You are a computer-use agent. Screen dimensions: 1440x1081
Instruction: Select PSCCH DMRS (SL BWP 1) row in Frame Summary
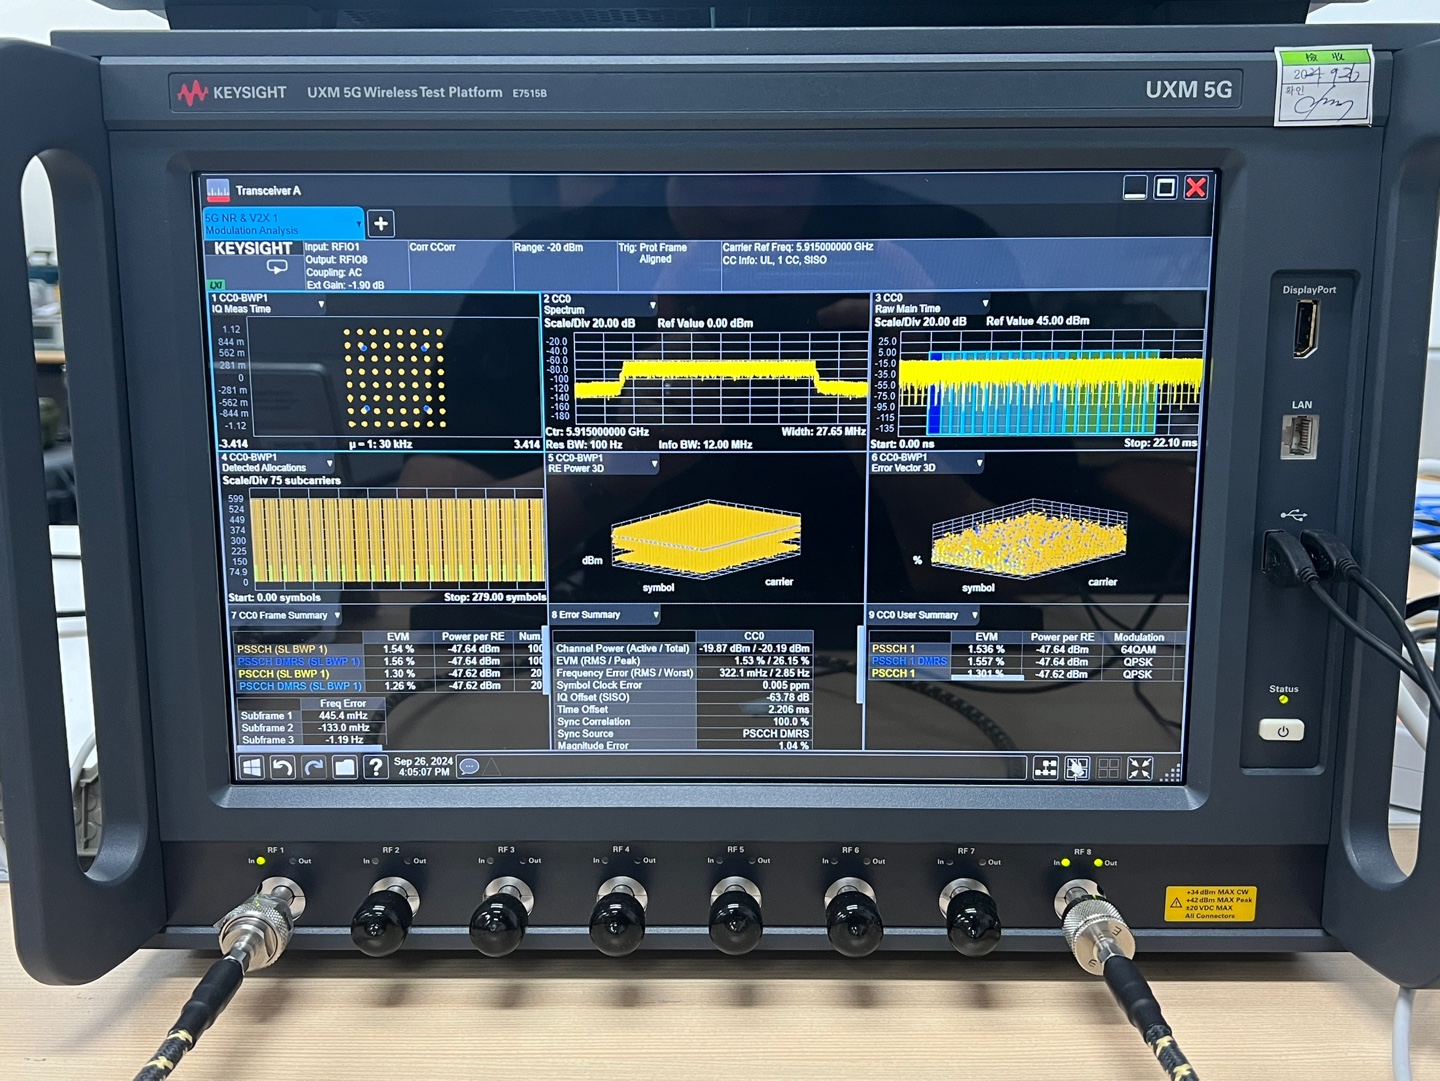click(389, 686)
